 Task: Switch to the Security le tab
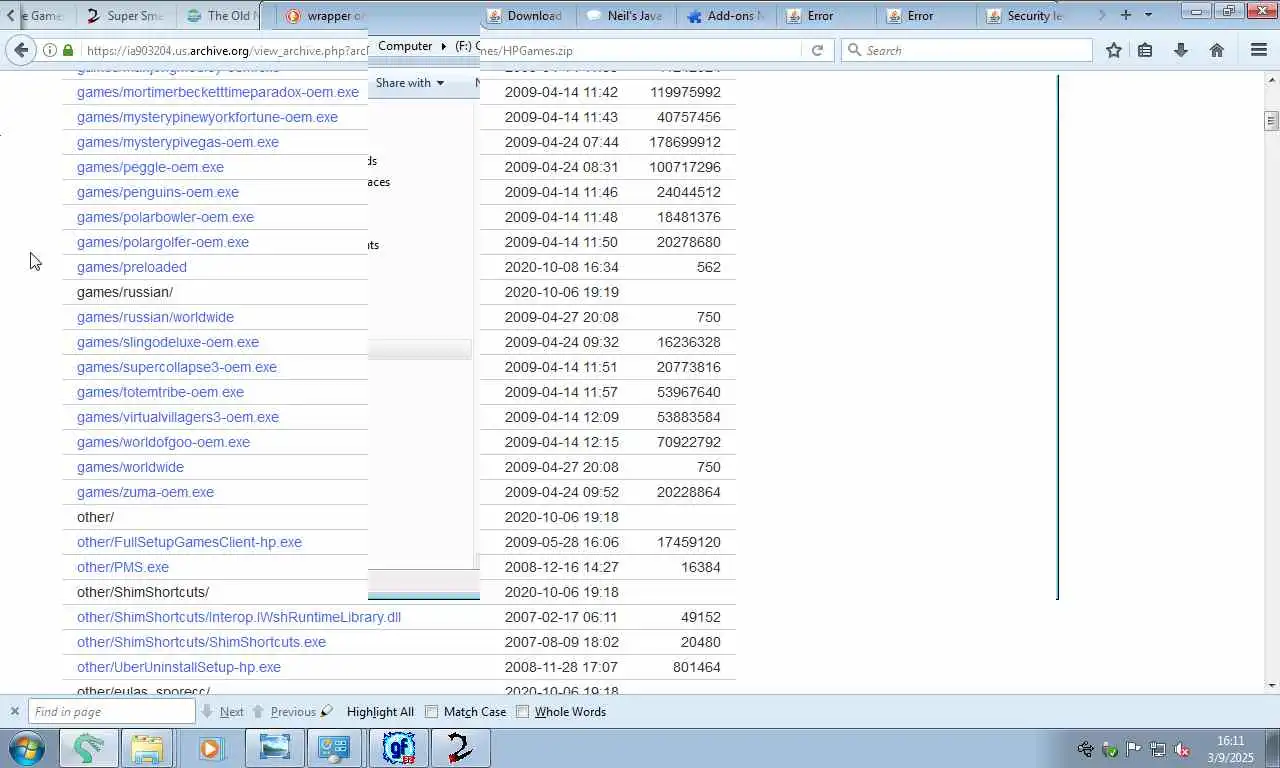pos(1026,15)
